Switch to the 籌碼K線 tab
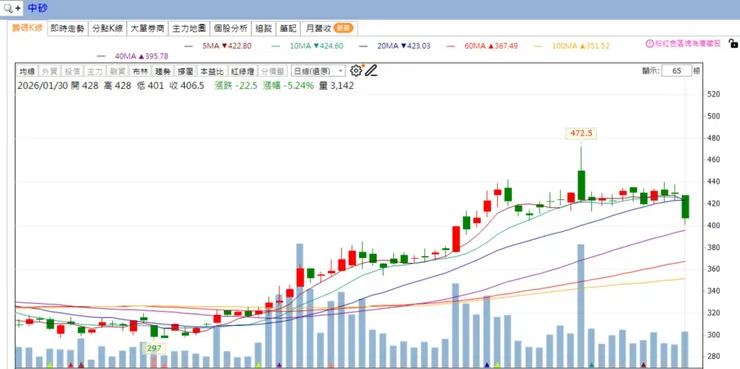740x369 pixels. click(27, 28)
